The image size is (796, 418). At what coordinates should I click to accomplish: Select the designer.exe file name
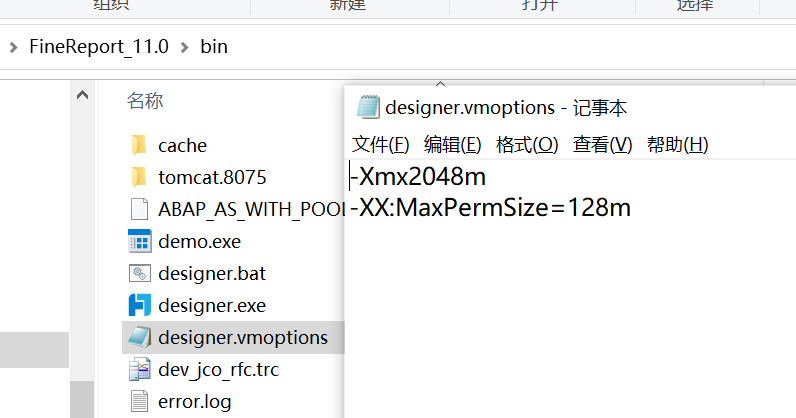(212, 305)
